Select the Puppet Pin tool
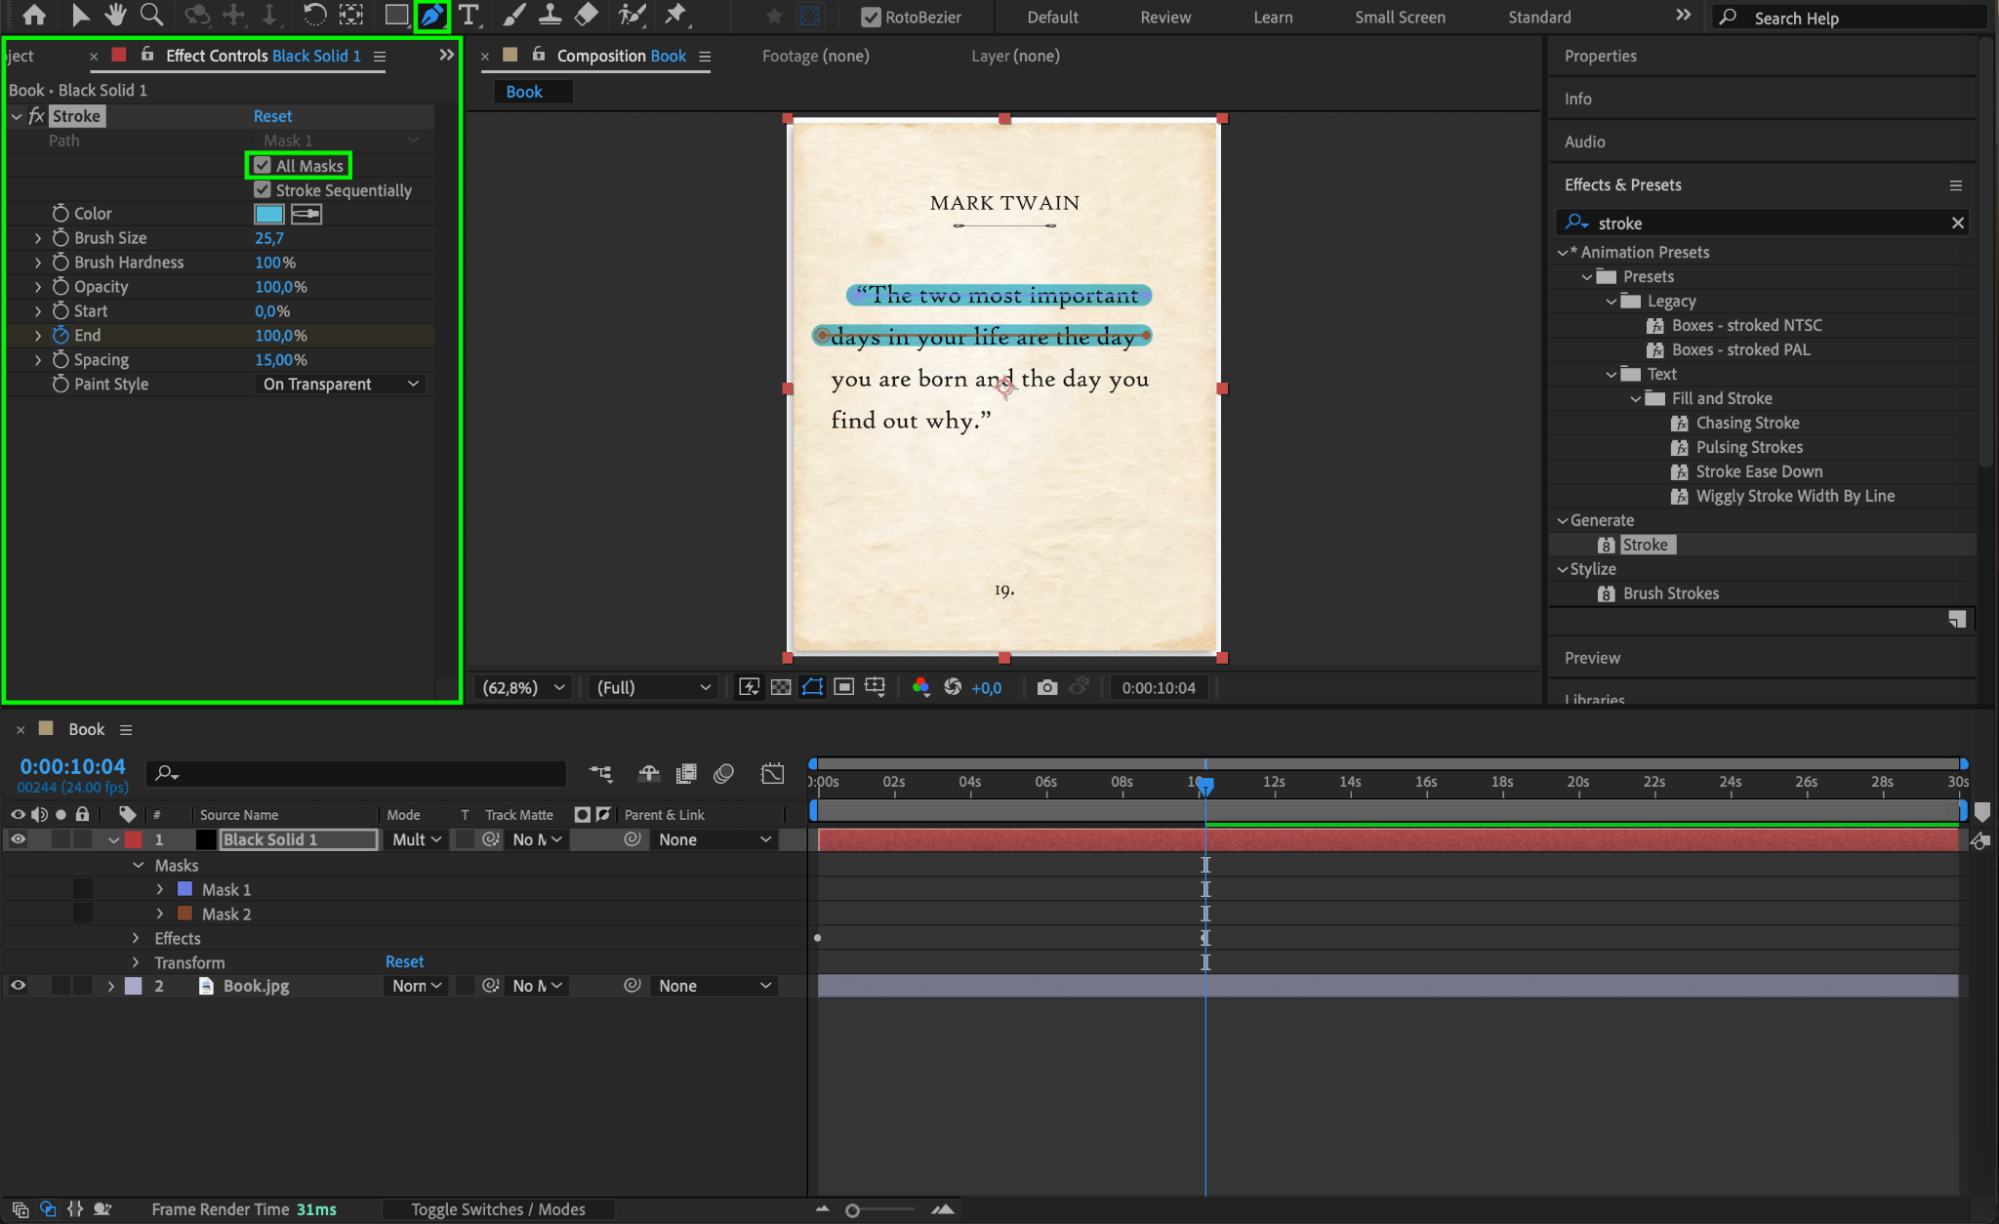The width and height of the screenshot is (1999, 1224). click(x=676, y=15)
